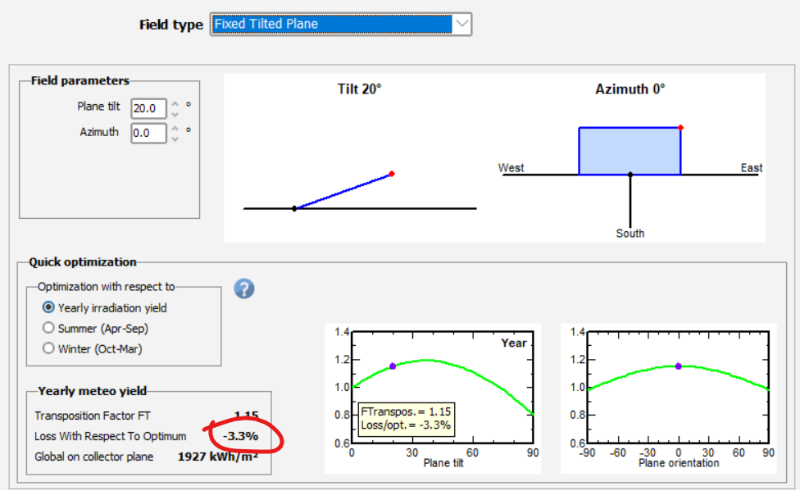Click the red corner dot in Azimuth diagram
Screen dimensions: 800x490
(681, 127)
